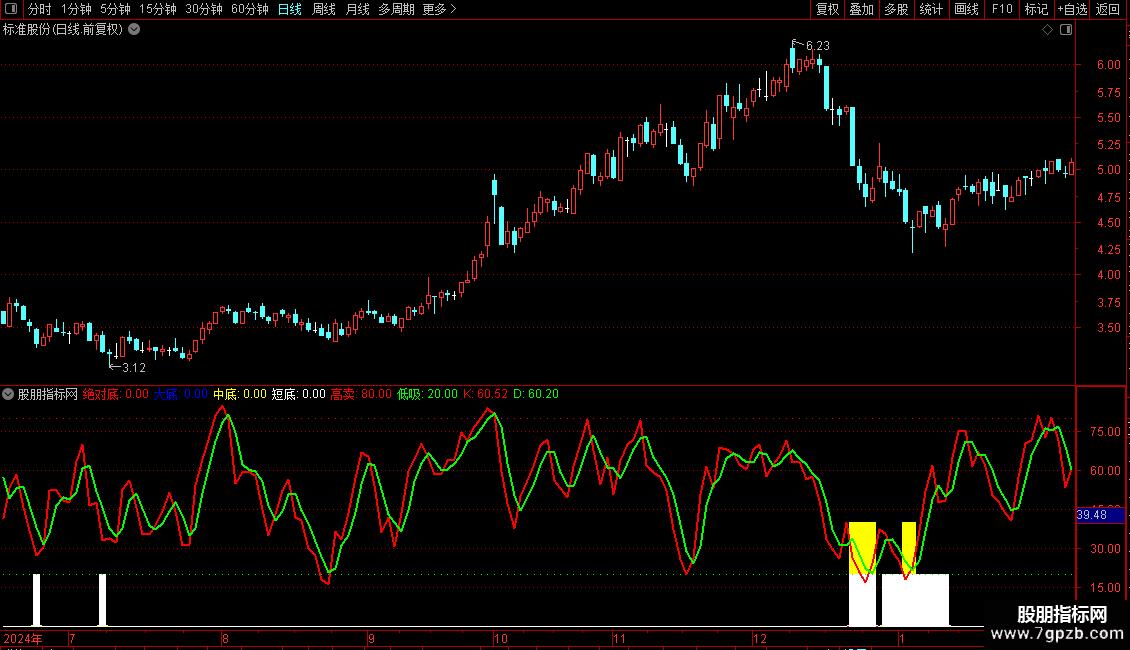The image size is (1130, 650).
Task: Click the 3.12 low price label
Action: pyautogui.click(x=133, y=368)
